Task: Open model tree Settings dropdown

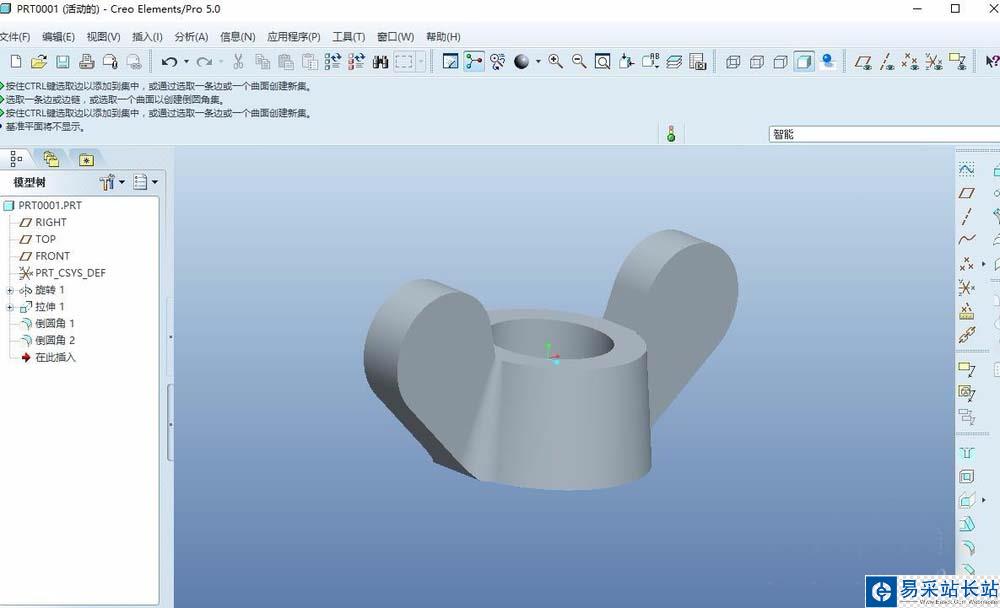Action: pos(112,182)
